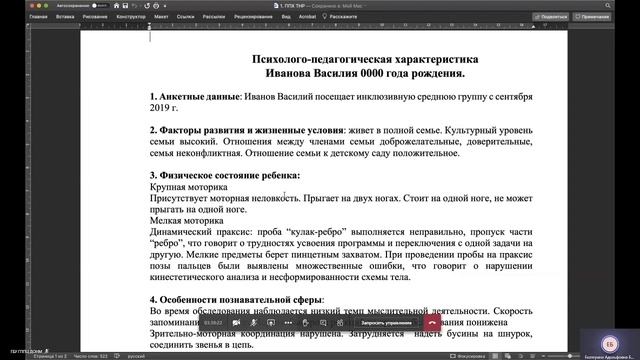Toggle the muted microphone in call toolbar
This screenshot has width=640, height=360.
[253, 323]
